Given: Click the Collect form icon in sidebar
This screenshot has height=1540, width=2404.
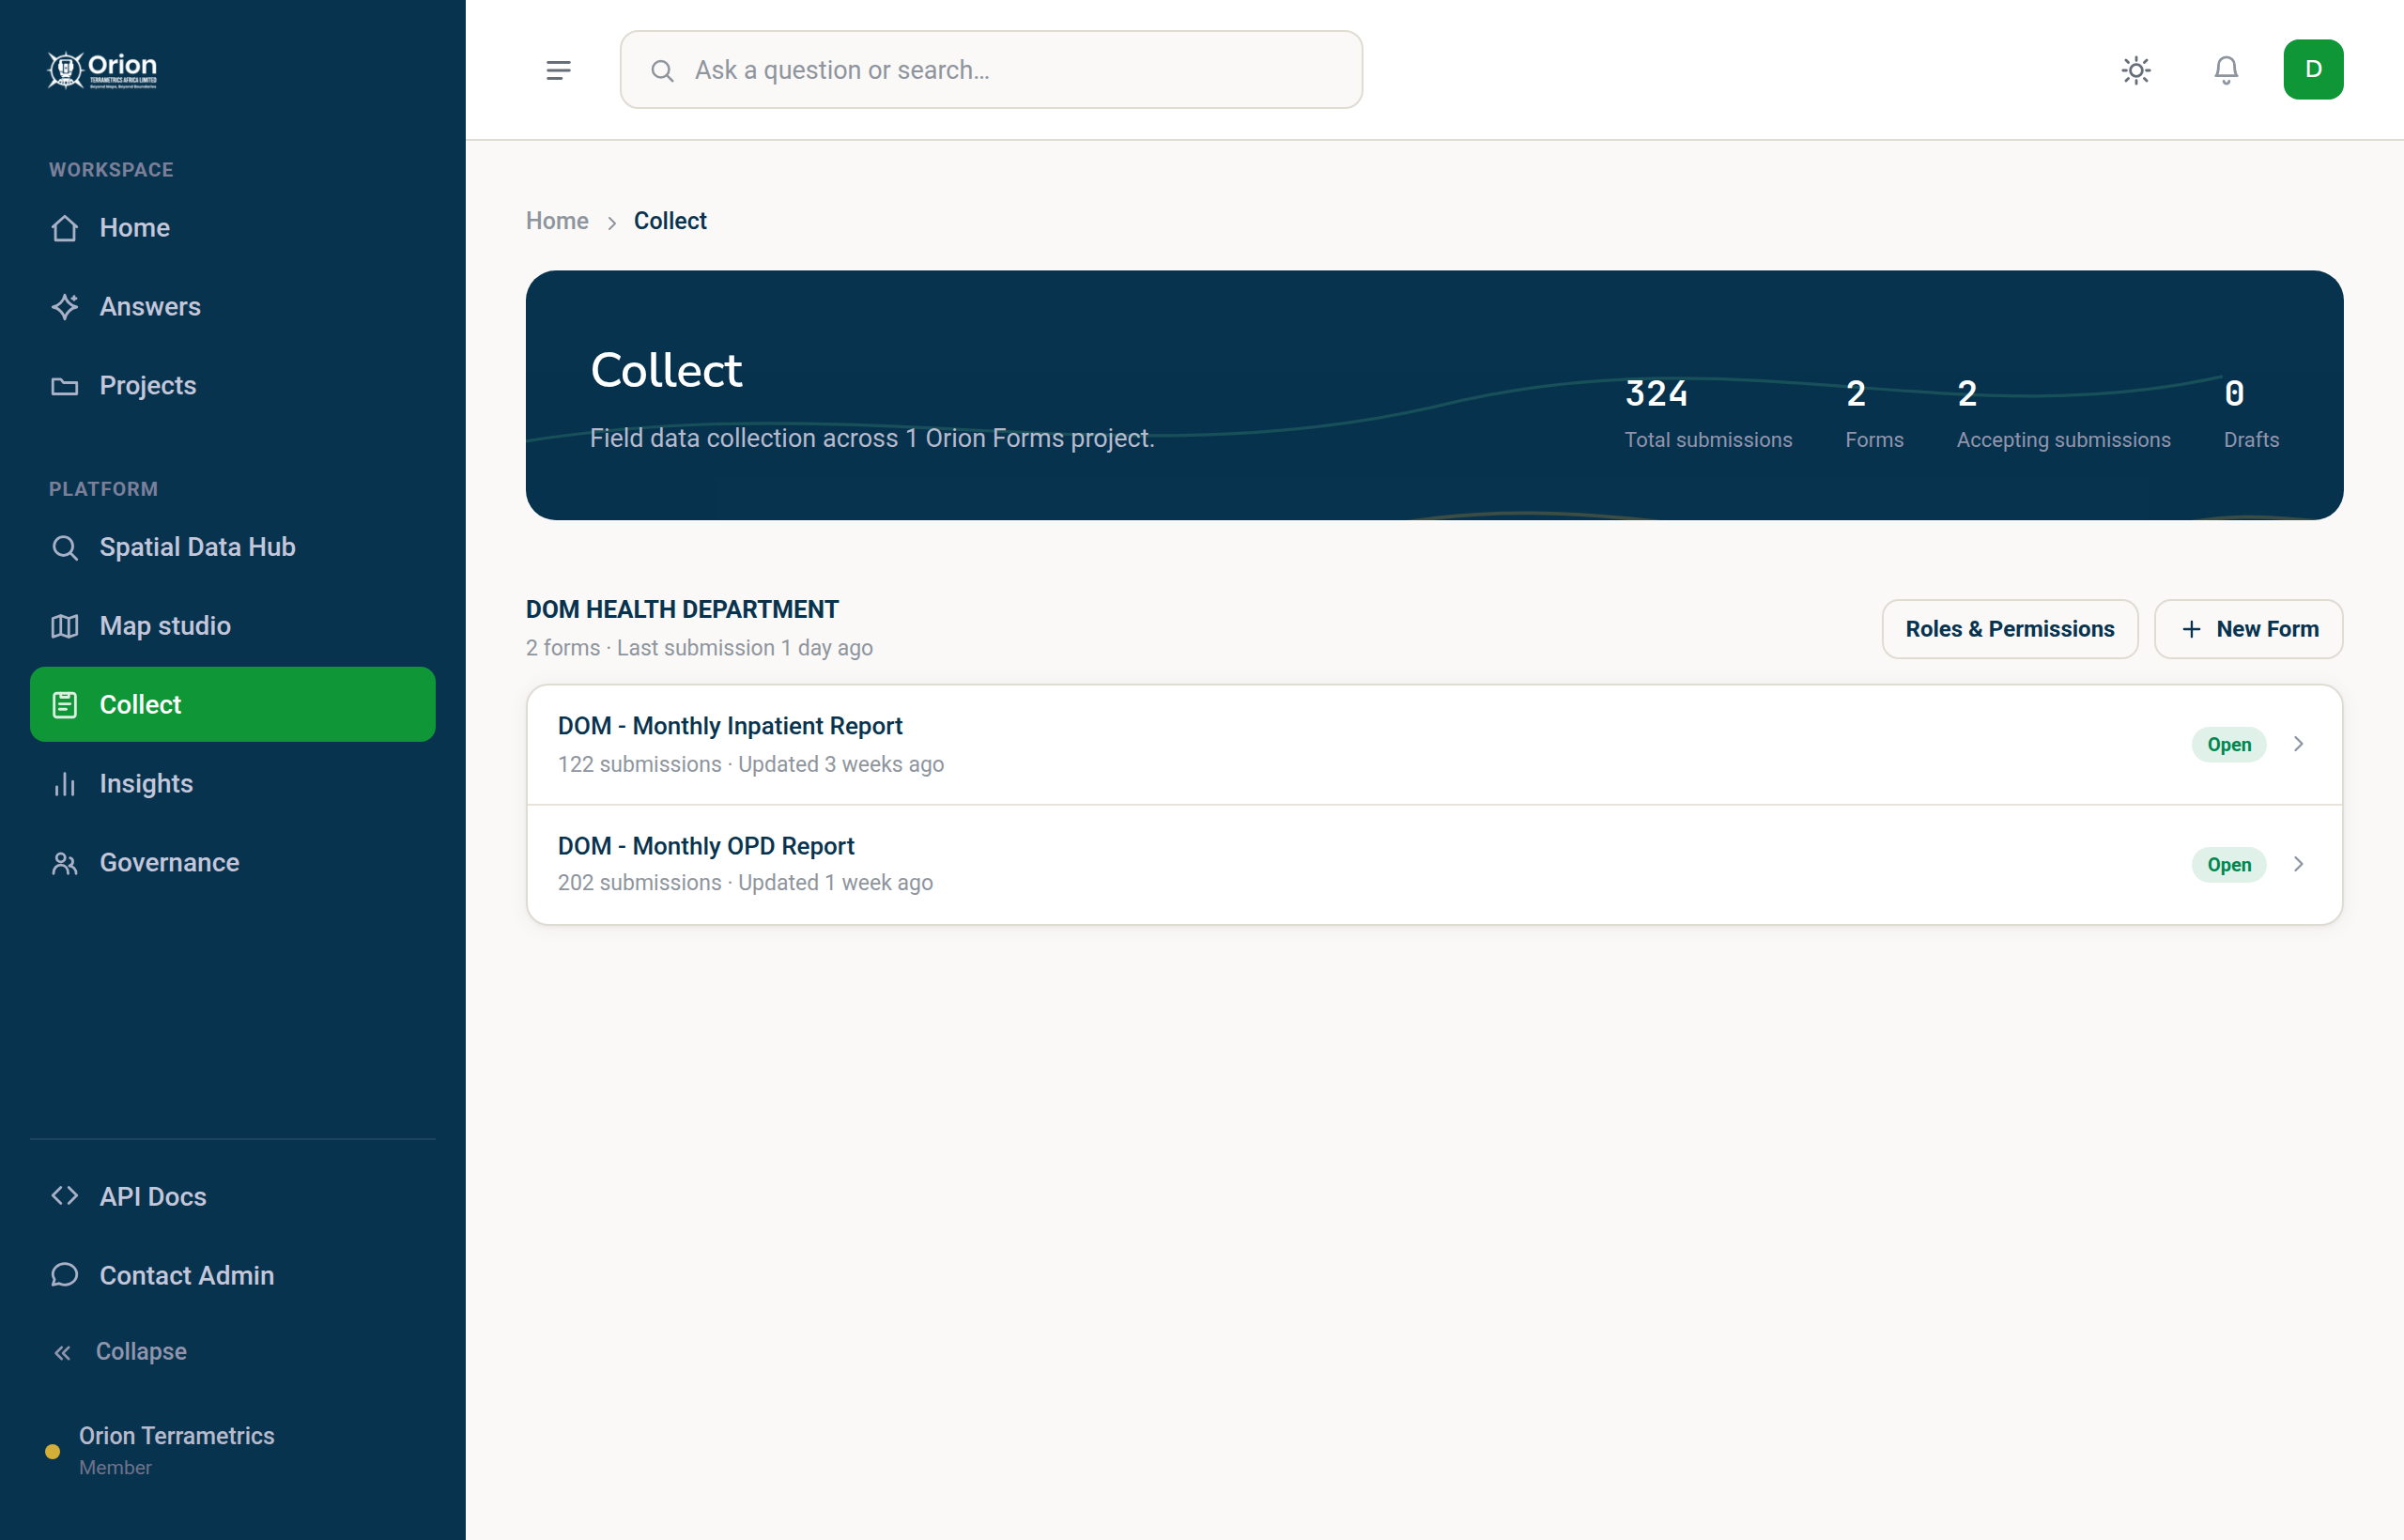Looking at the screenshot, I should click(65, 705).
